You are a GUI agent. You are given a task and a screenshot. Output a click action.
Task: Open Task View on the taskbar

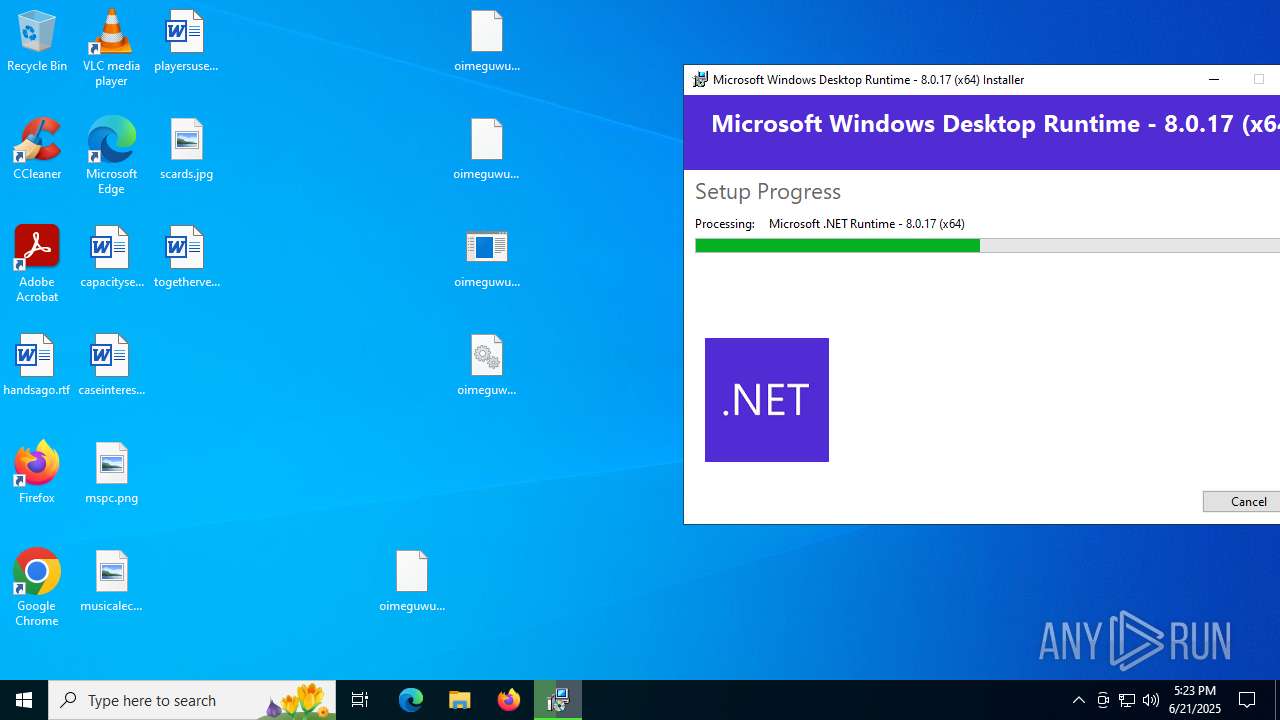tap(360, 700)
